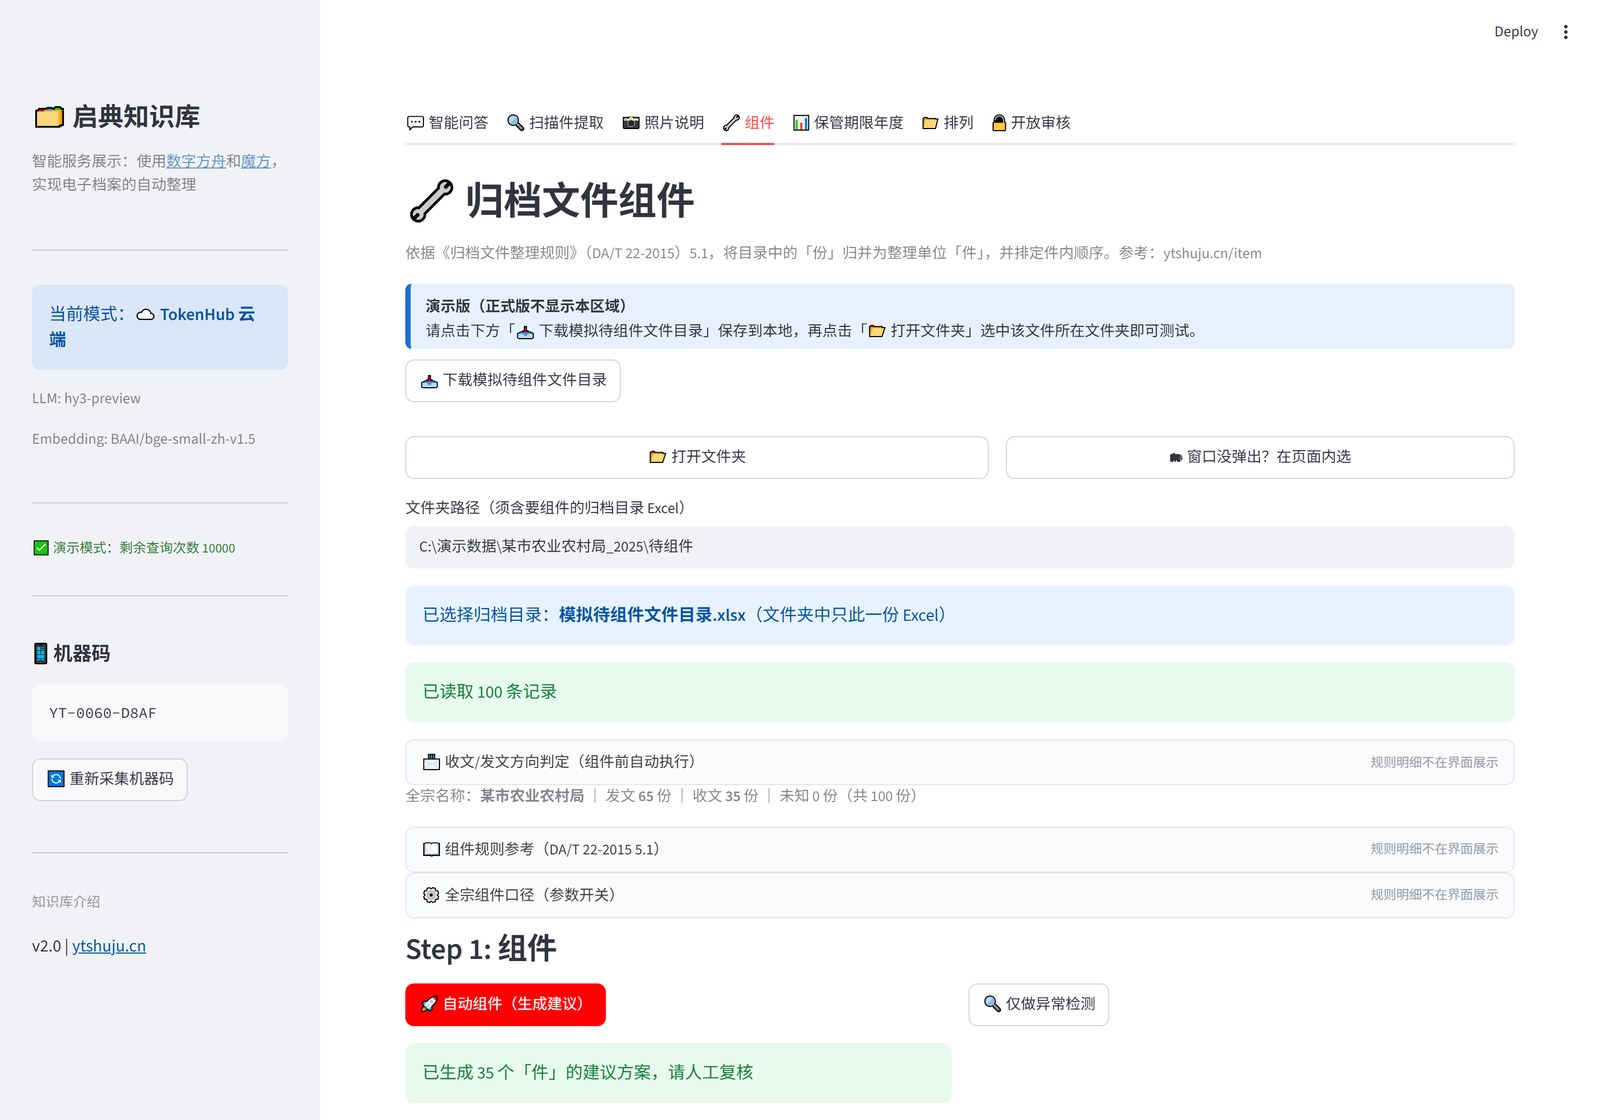Click the 已选择归档目录 file notice
This screenshot has height=1120, width=1600.
(x=960, y=615)
